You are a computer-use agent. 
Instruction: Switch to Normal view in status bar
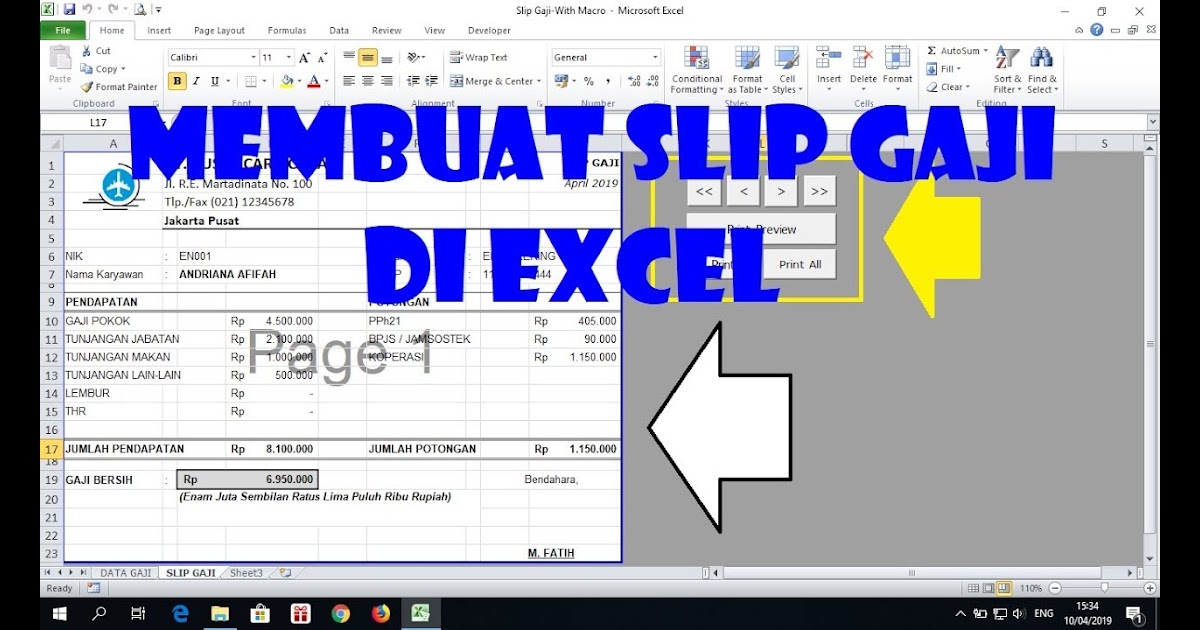(973, 588)
